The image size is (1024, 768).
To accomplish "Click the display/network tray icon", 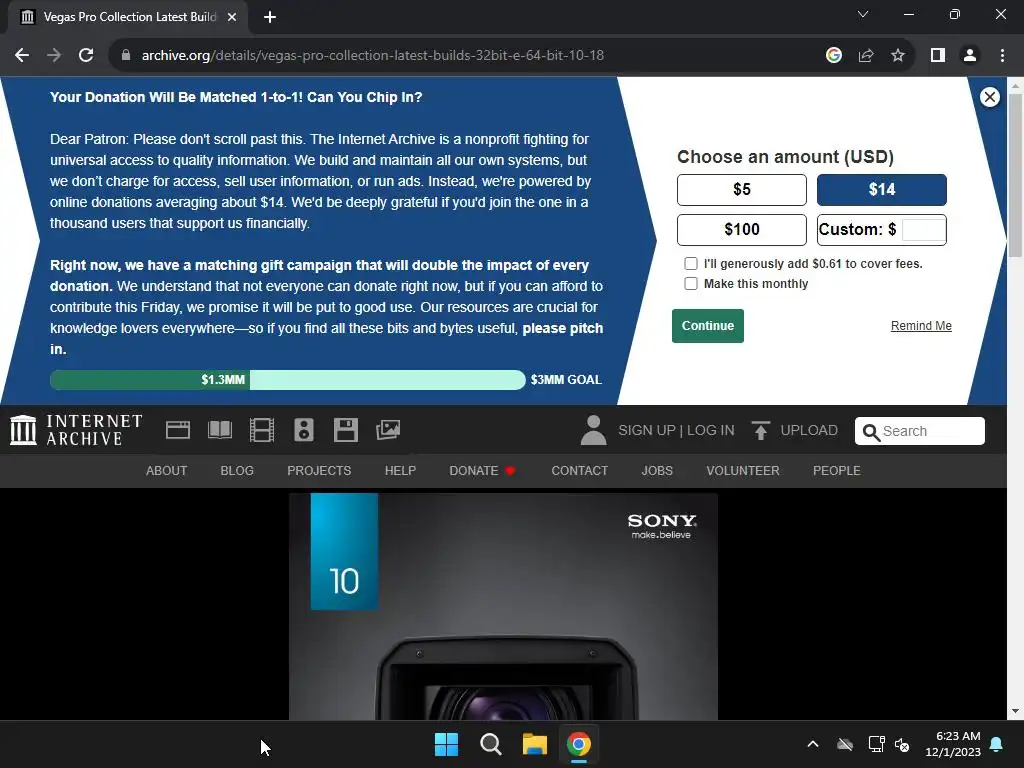I will [876, 744].
